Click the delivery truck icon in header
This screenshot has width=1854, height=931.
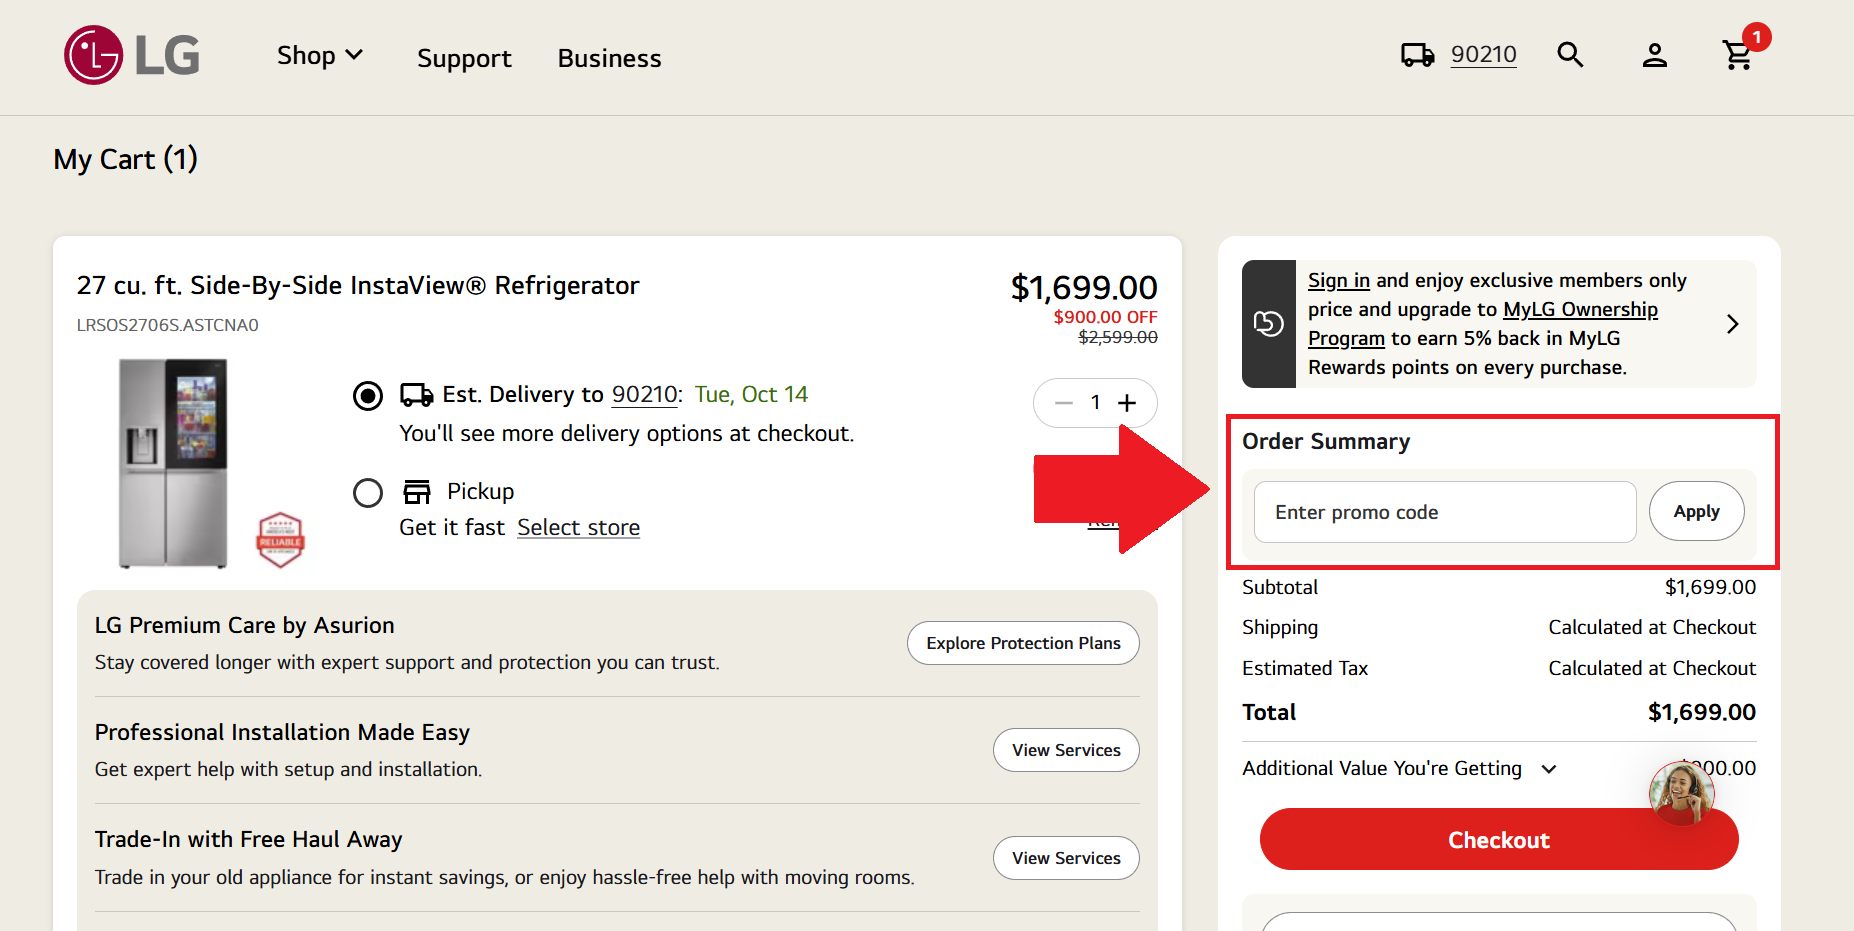coord(1417,55)
